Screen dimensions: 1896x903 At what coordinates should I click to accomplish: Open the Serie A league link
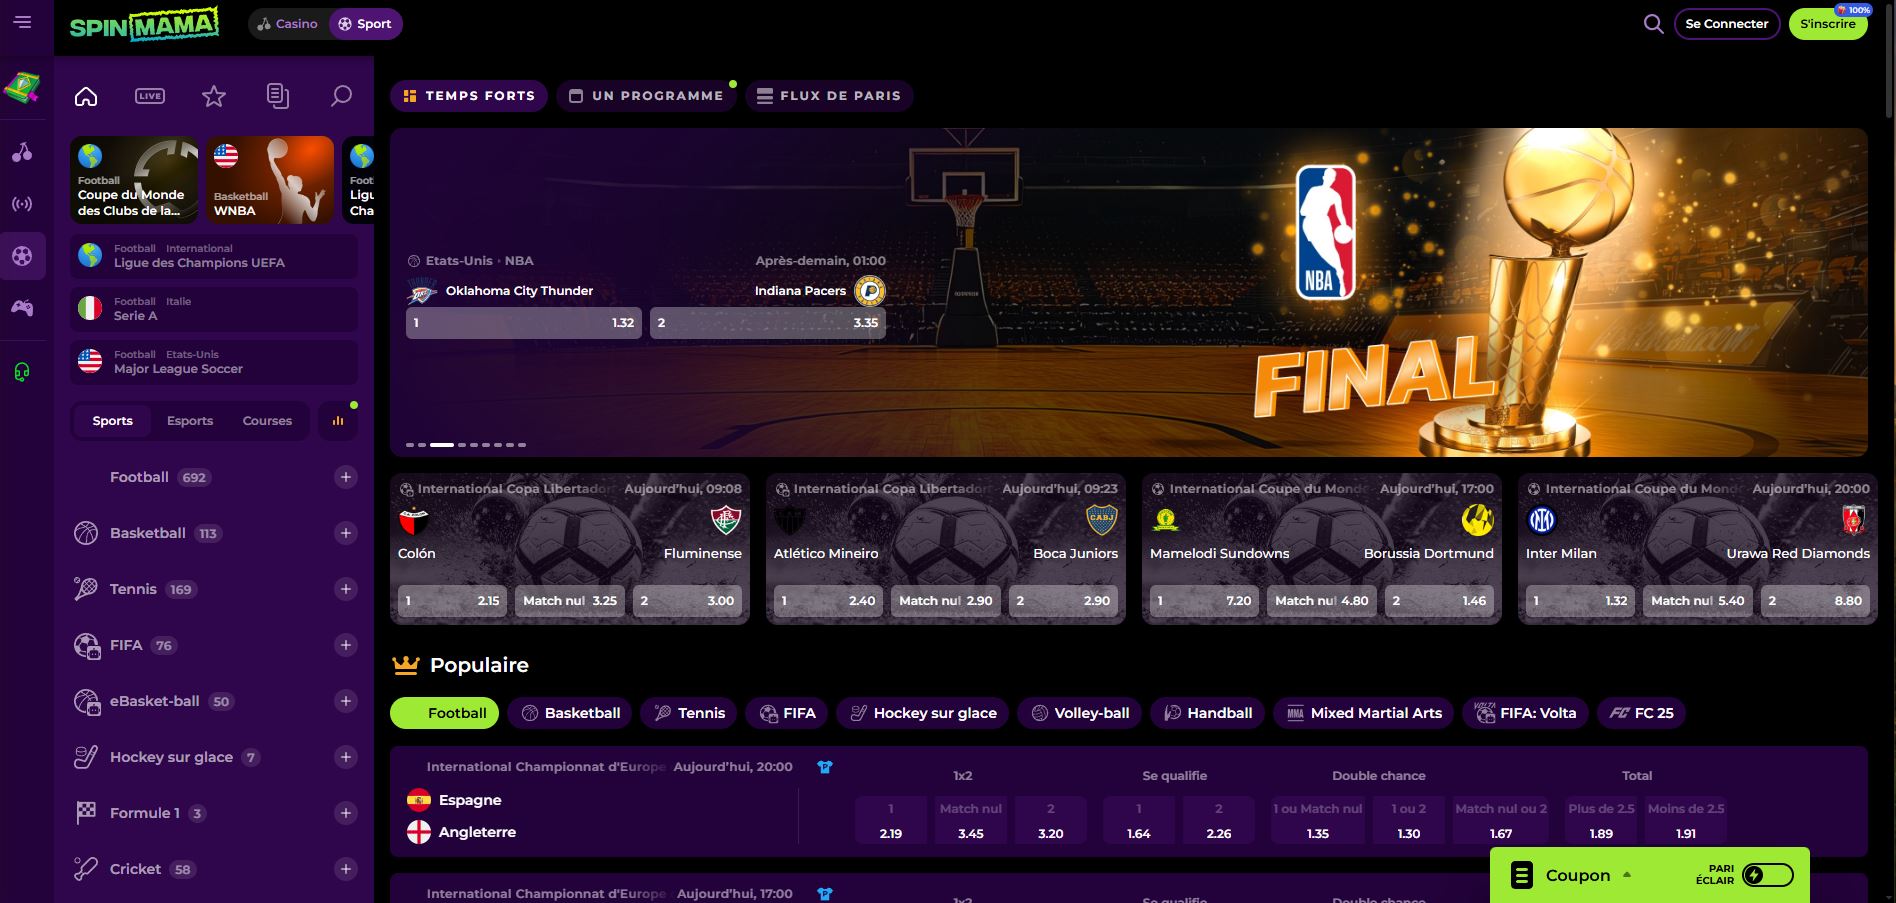(x=214, y=309)
